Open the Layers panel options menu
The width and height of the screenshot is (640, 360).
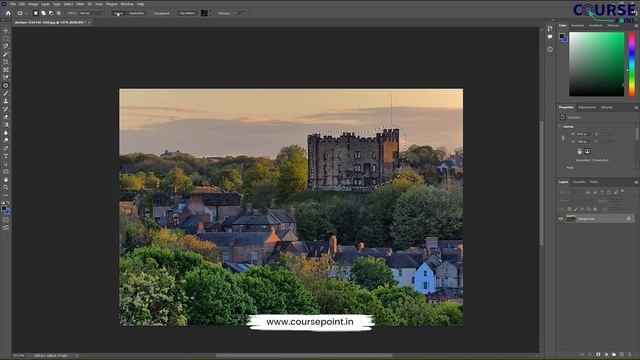point(636,182)
